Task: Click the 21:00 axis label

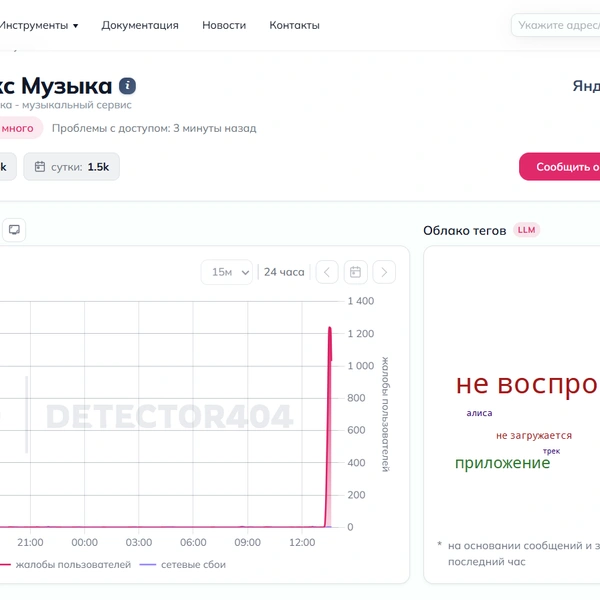Action: point(30,542)
